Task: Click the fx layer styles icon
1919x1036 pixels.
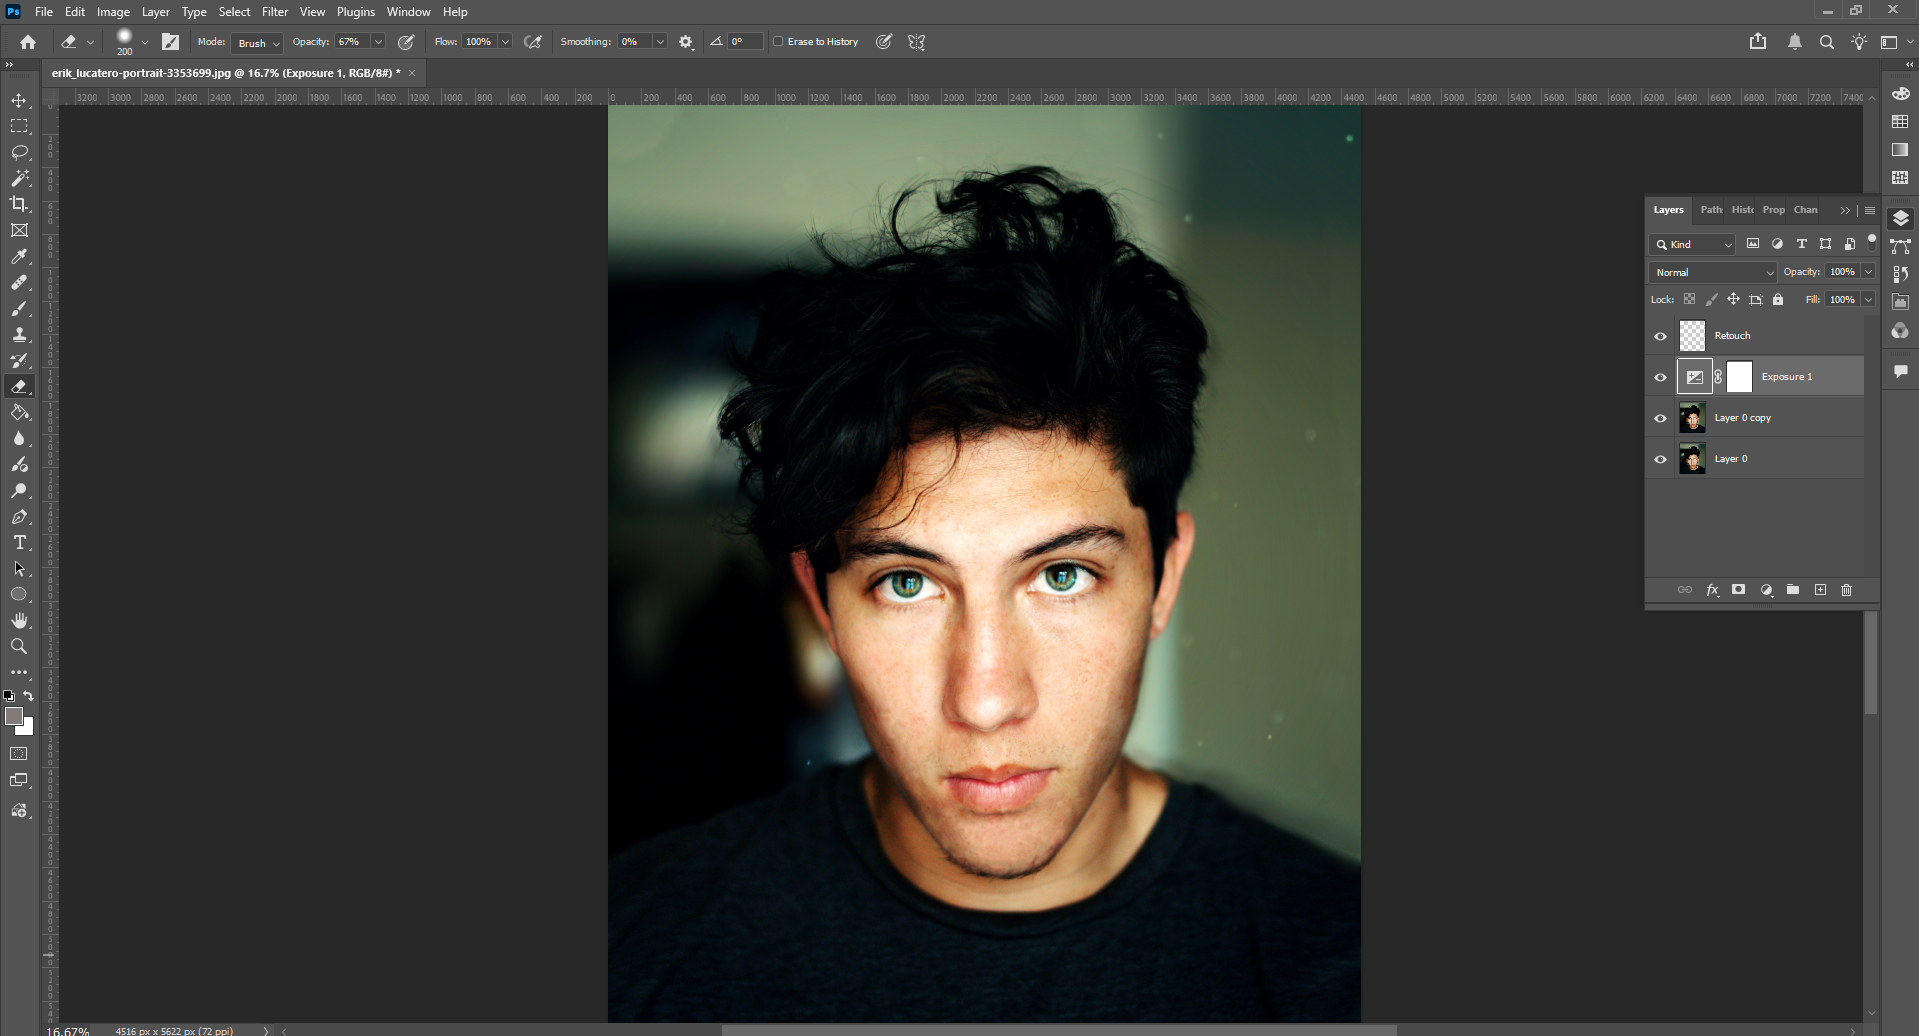Action: [x=1713, y=590]
